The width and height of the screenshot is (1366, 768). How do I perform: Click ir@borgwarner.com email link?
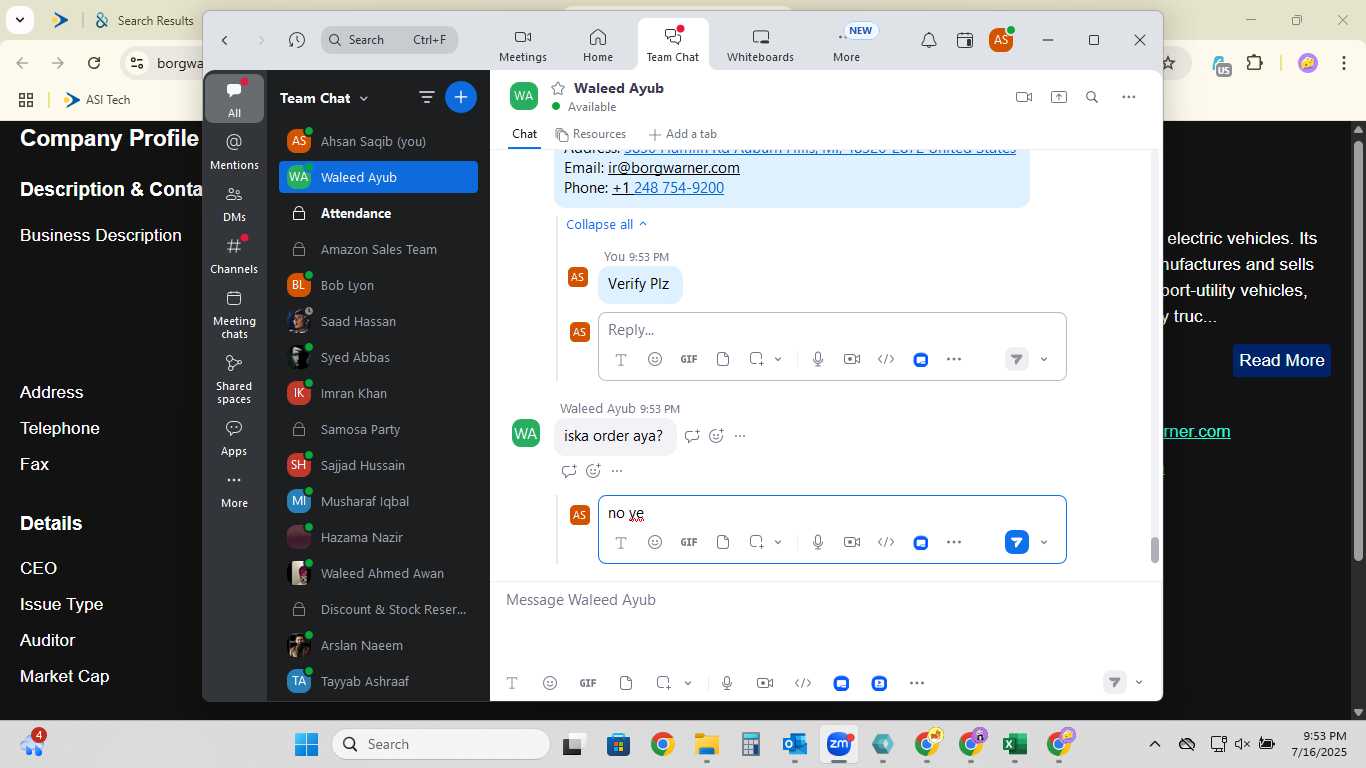(x=674, y=168)
